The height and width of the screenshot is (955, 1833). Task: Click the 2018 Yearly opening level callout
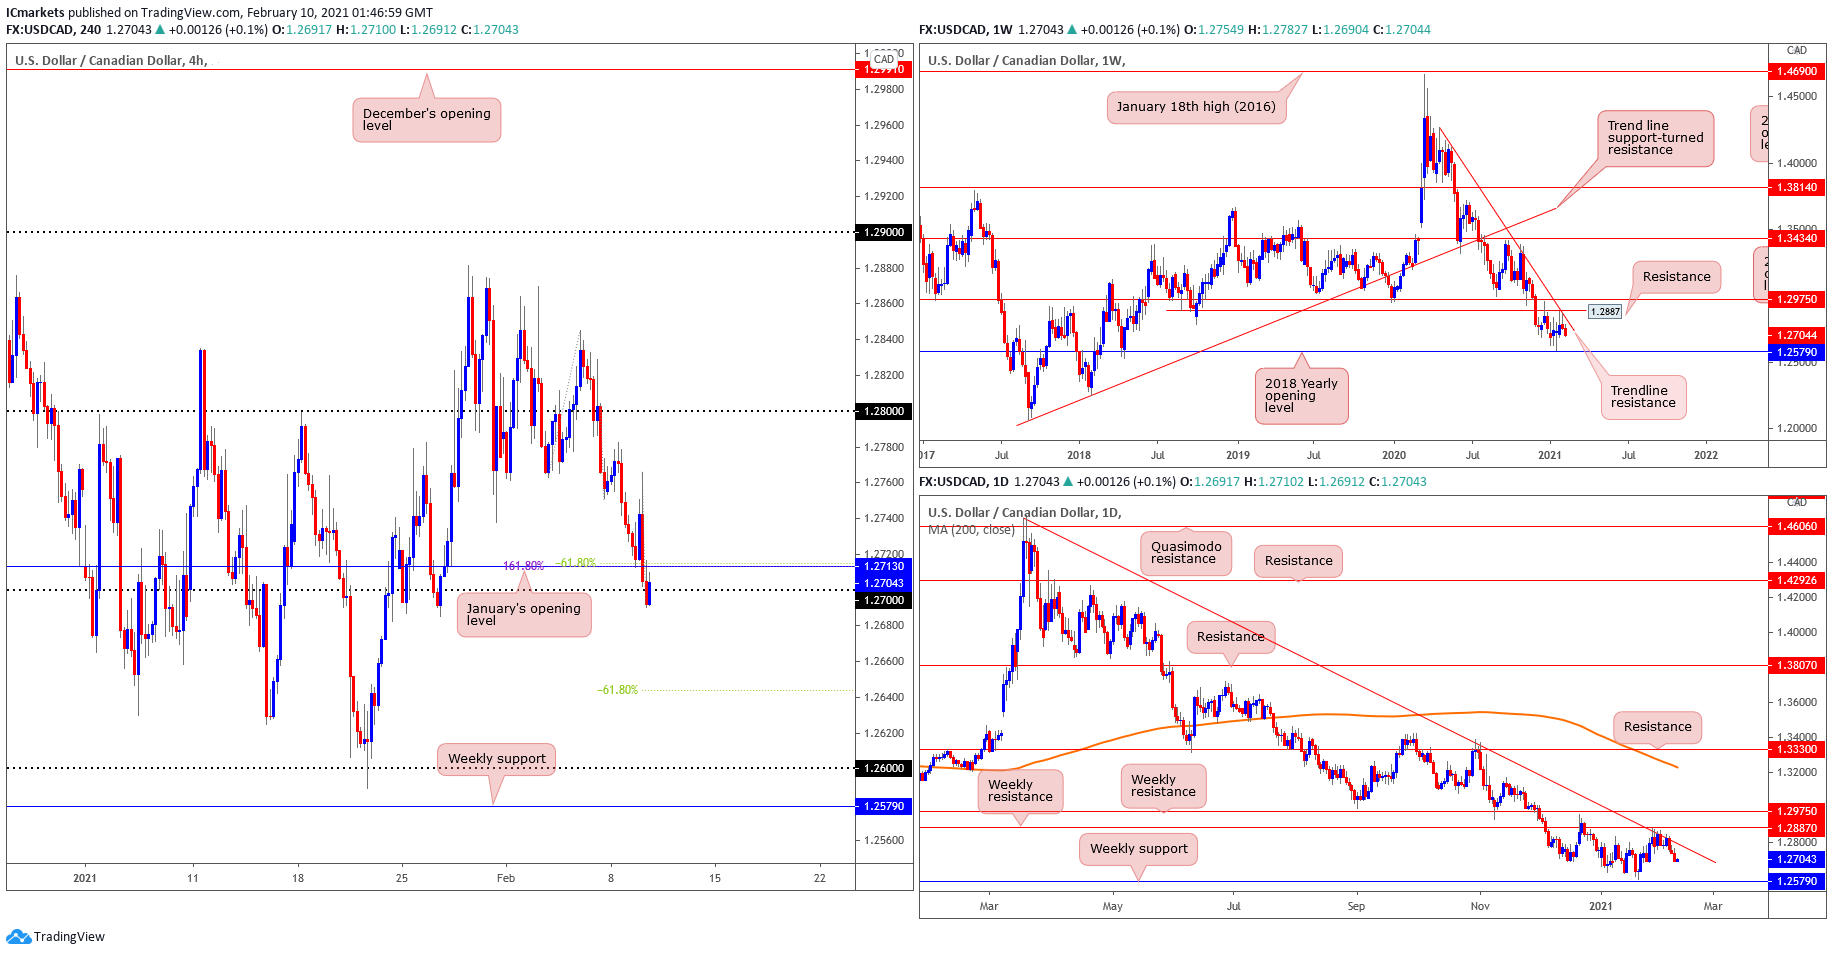pyautogui.click(x=1300, y=396)
